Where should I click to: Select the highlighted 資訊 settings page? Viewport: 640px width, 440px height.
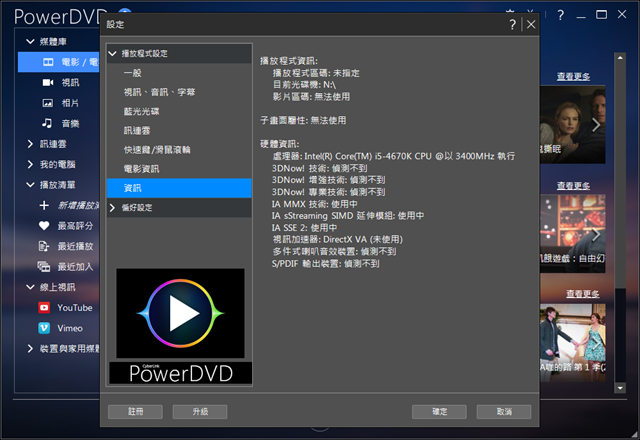[179, 188]
